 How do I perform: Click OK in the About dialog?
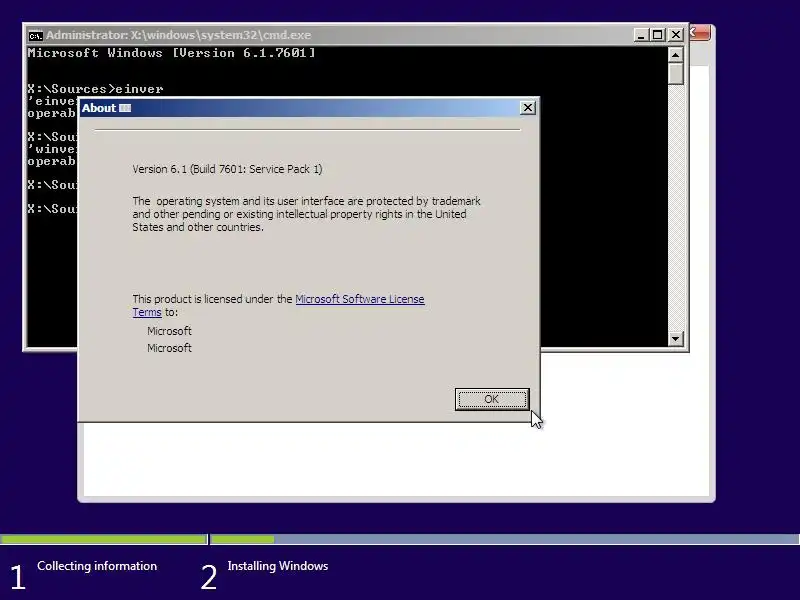(492, 399)
